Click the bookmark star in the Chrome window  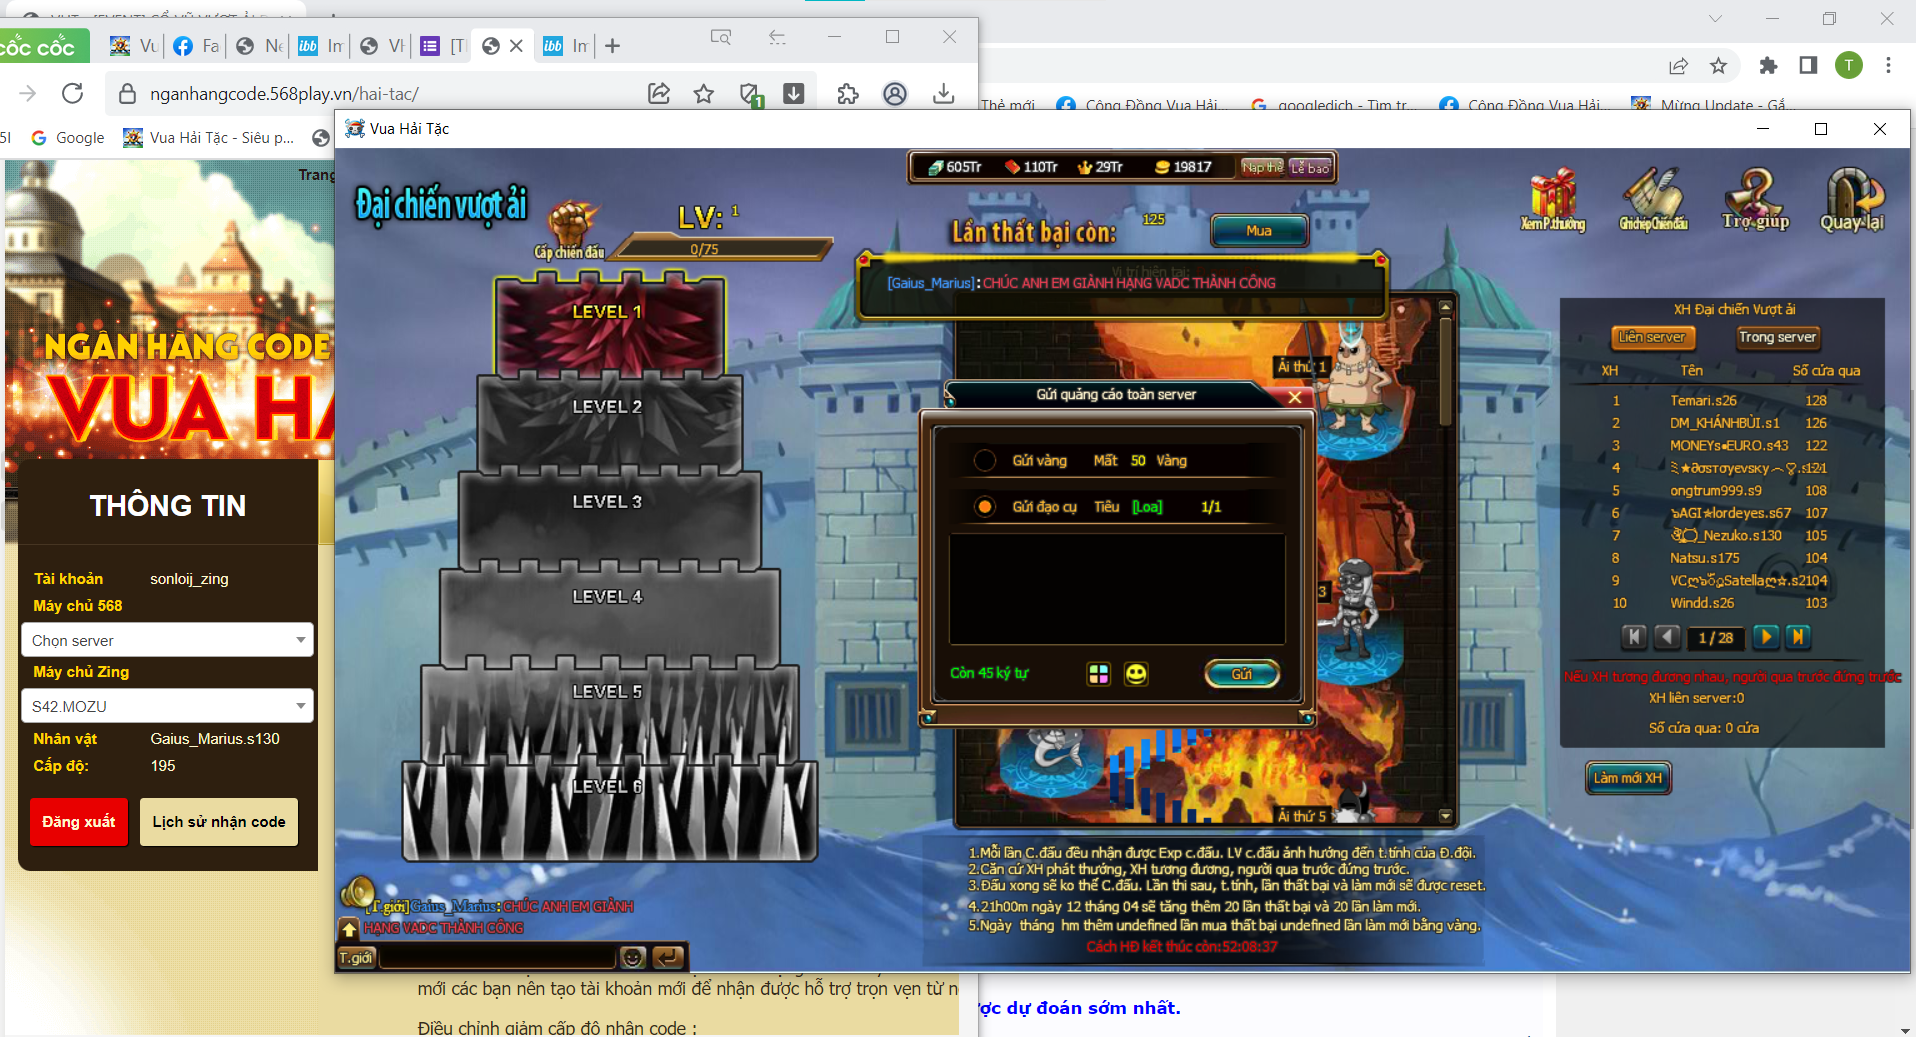point(1718,66)
